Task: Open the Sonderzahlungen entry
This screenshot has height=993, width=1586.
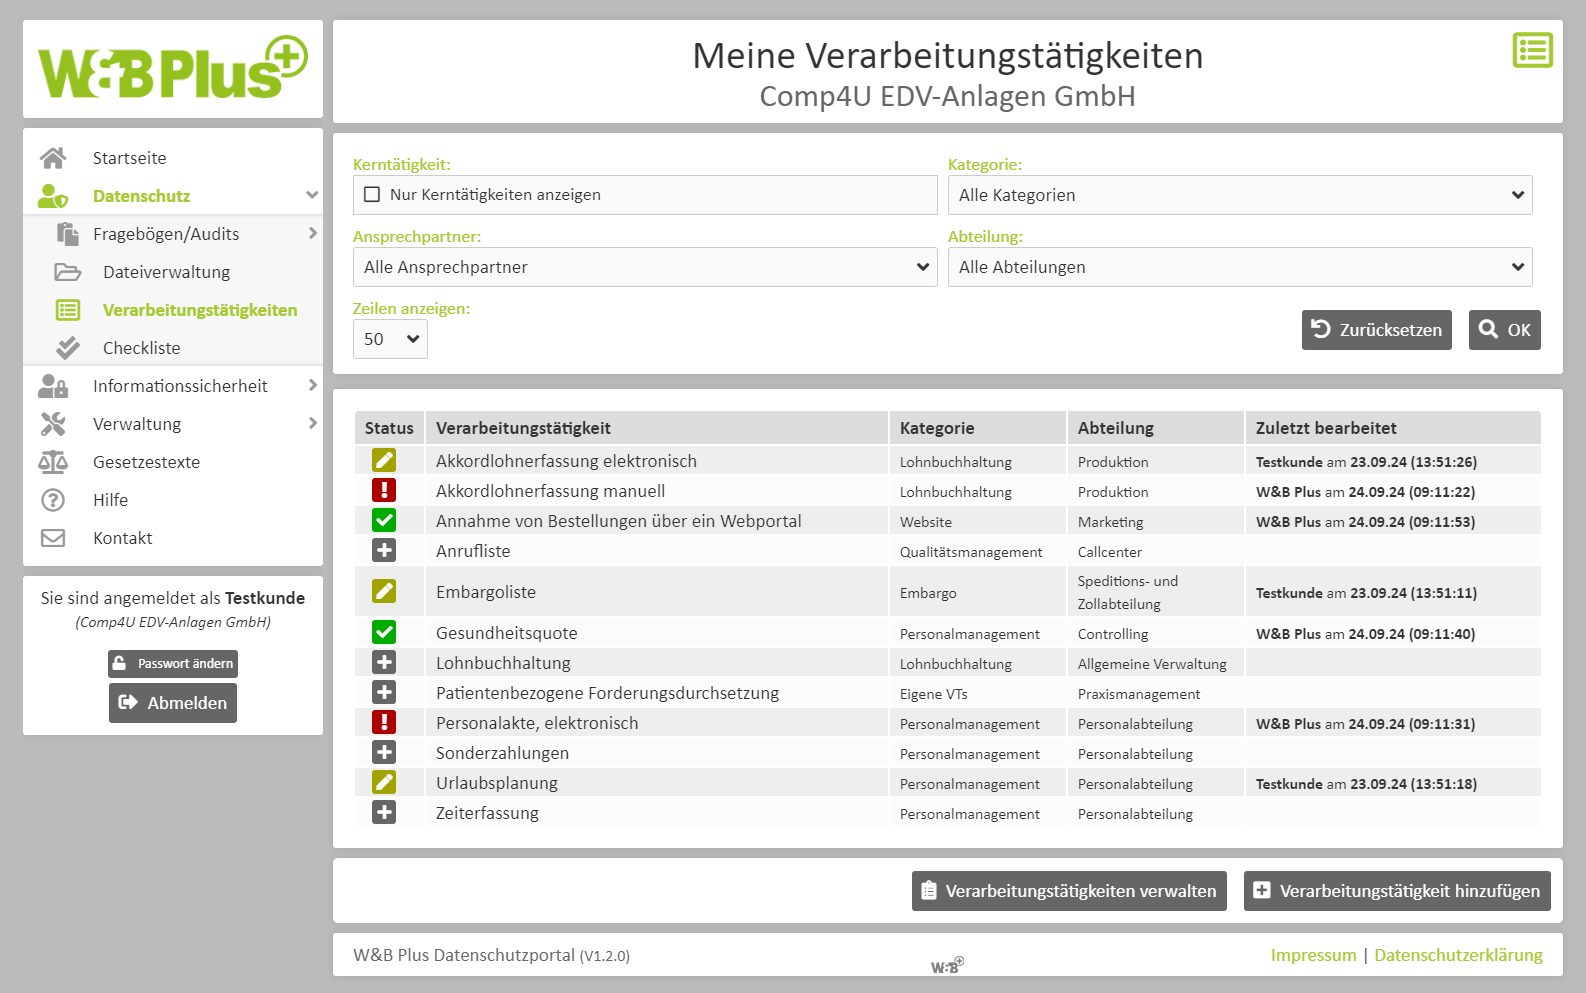Action: coord(502,753)
